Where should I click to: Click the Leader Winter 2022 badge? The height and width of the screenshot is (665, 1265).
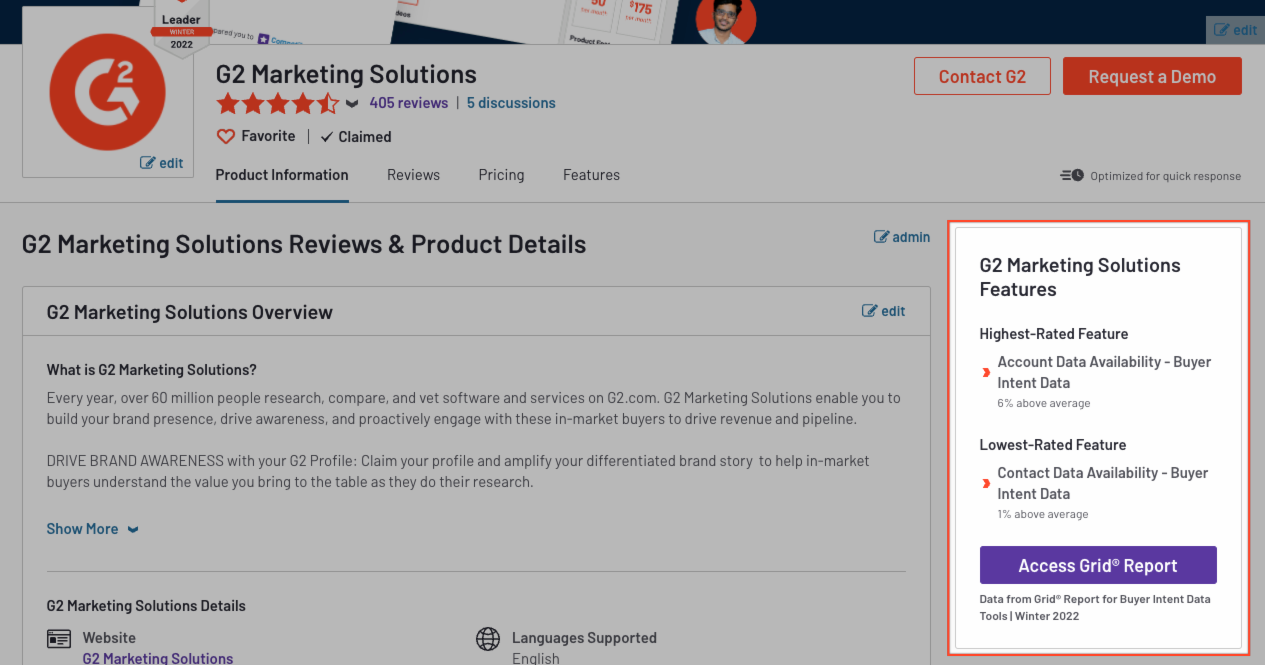tap(181, 27)
